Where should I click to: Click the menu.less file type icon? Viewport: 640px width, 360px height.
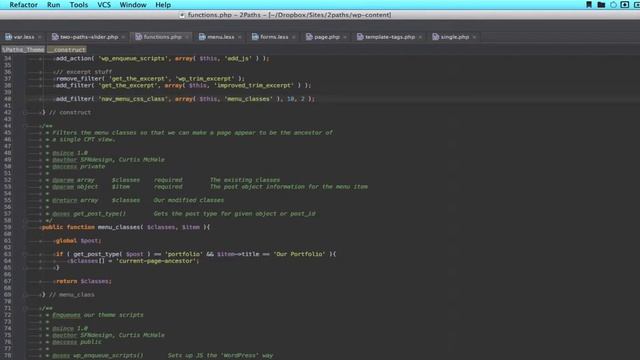point(202,37)
